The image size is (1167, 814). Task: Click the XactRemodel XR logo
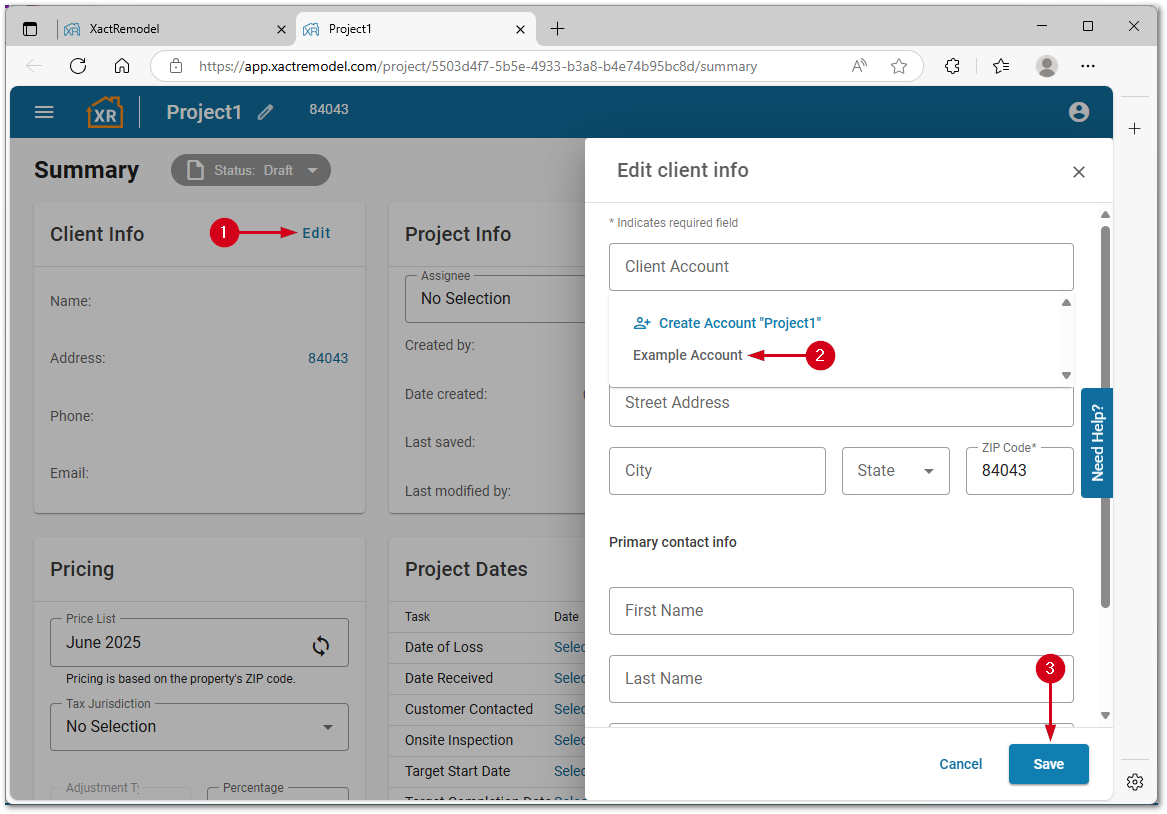click(x=105, y=112)
